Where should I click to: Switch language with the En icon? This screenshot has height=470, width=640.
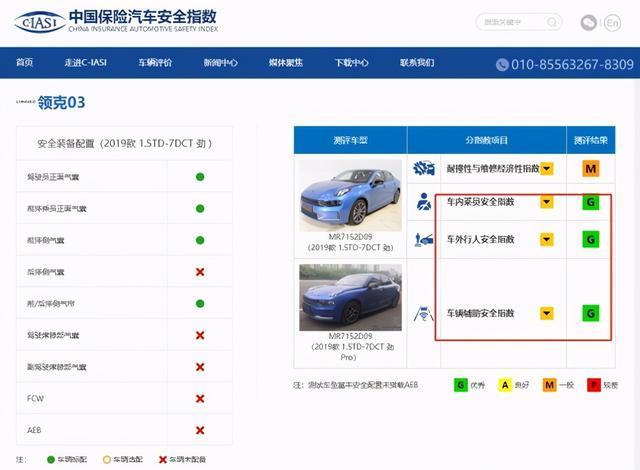point(613,22)
